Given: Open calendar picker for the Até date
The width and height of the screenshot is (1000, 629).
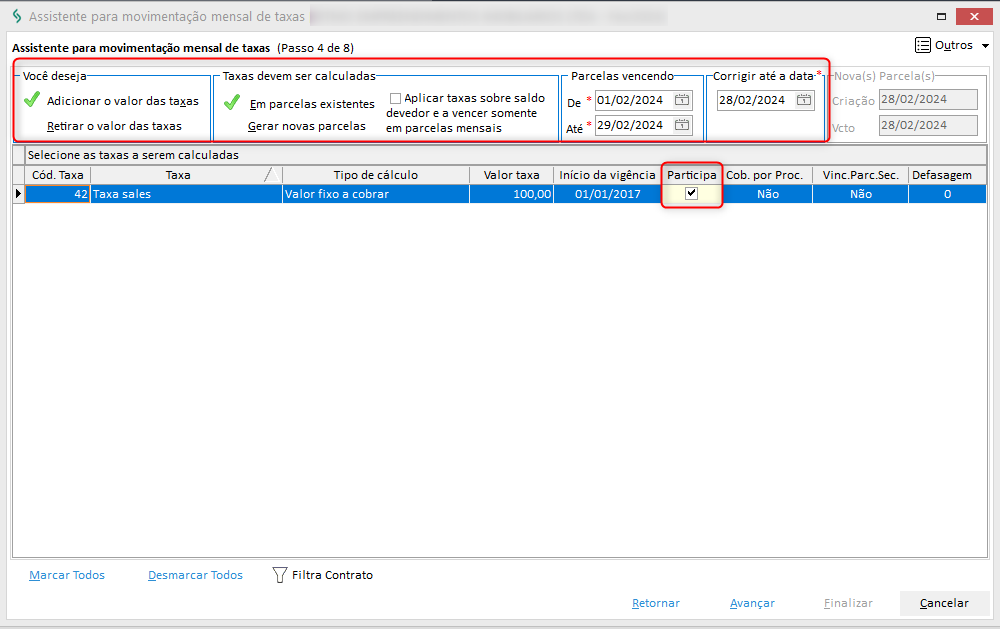Looking at the screenshot, I should pos(681,125).
